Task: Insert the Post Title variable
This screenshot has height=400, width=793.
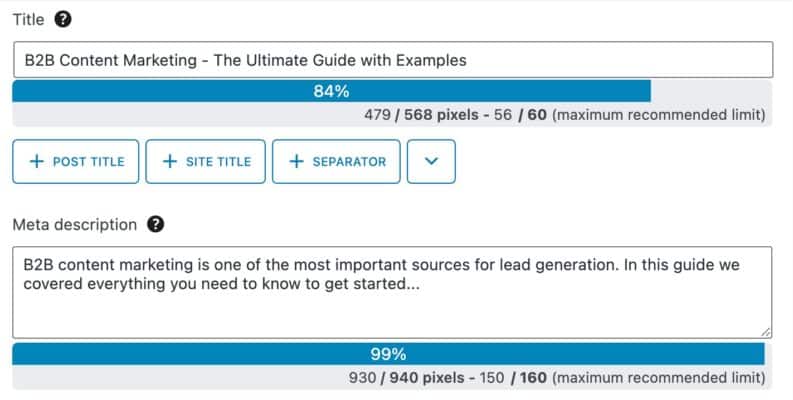Action: [x=76, y=161]
